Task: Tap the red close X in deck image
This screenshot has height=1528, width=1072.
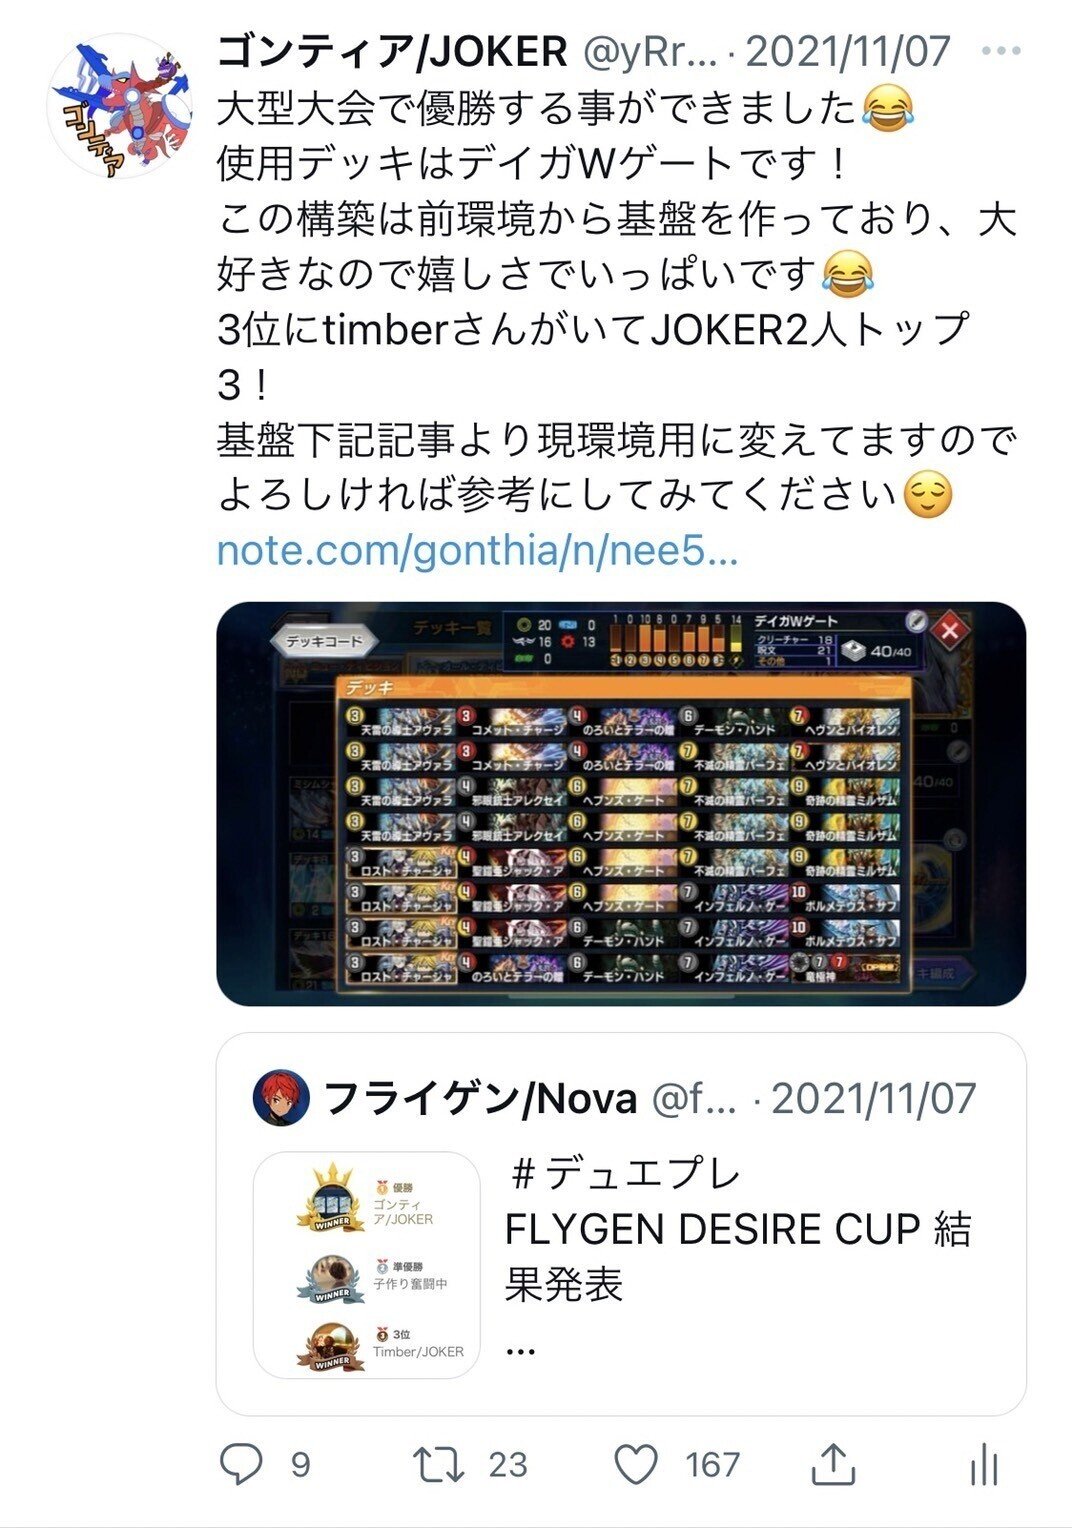Action: (x=950, y=629)
